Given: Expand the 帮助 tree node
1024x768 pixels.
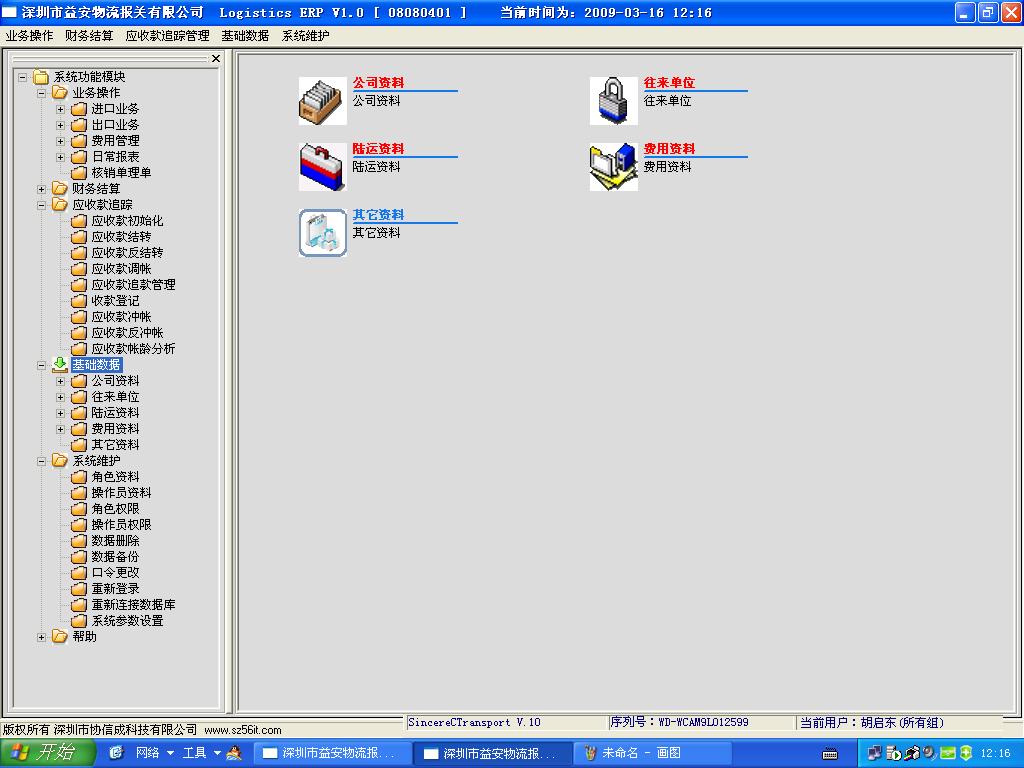Looking at the screenshot, I should point(41,637).
